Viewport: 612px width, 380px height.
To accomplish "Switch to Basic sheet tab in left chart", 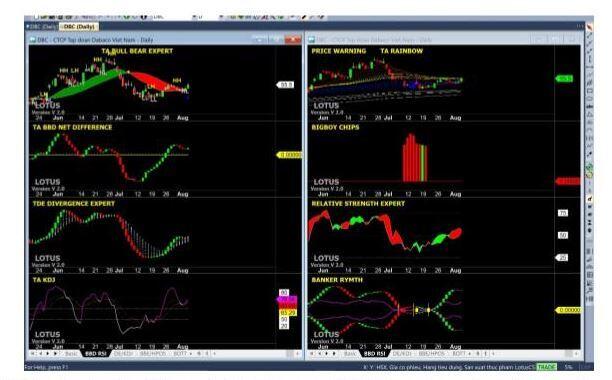I will click(x=71, y=353).
